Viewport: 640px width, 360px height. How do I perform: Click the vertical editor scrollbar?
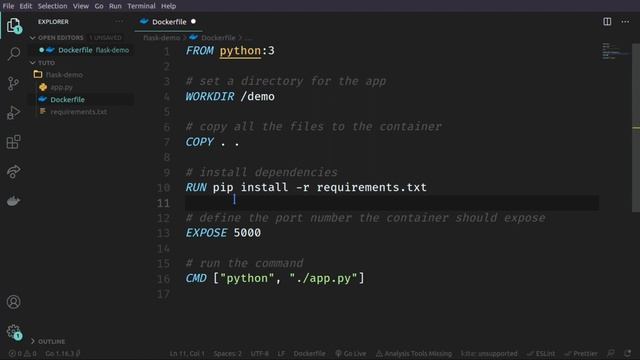[636, 127]
